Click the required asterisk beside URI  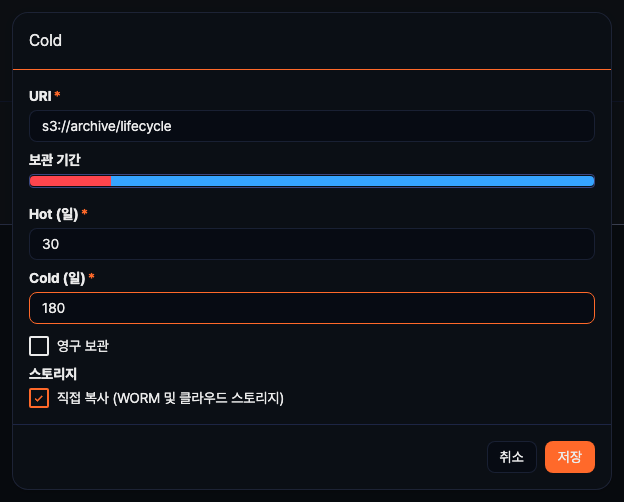pos(57,95)
